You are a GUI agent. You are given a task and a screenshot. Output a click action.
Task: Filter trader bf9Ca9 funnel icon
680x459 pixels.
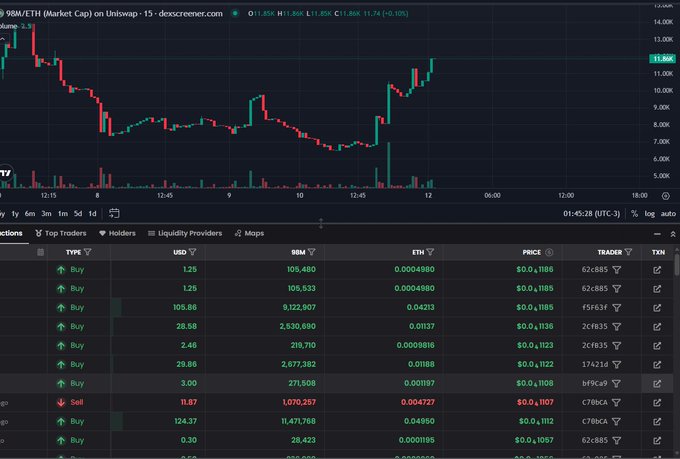[617, 384]
